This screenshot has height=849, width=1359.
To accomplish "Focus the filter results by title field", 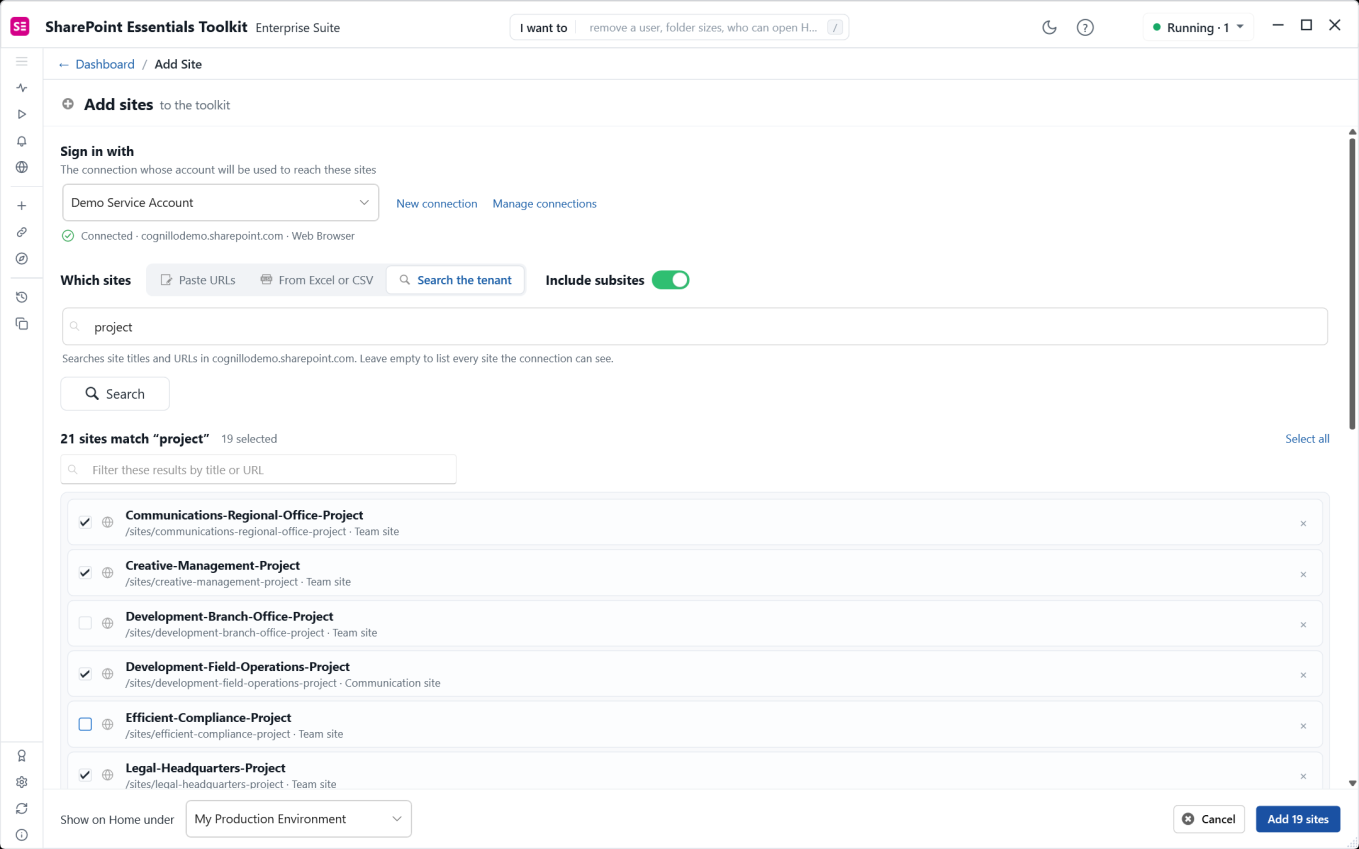I will 259,470.
